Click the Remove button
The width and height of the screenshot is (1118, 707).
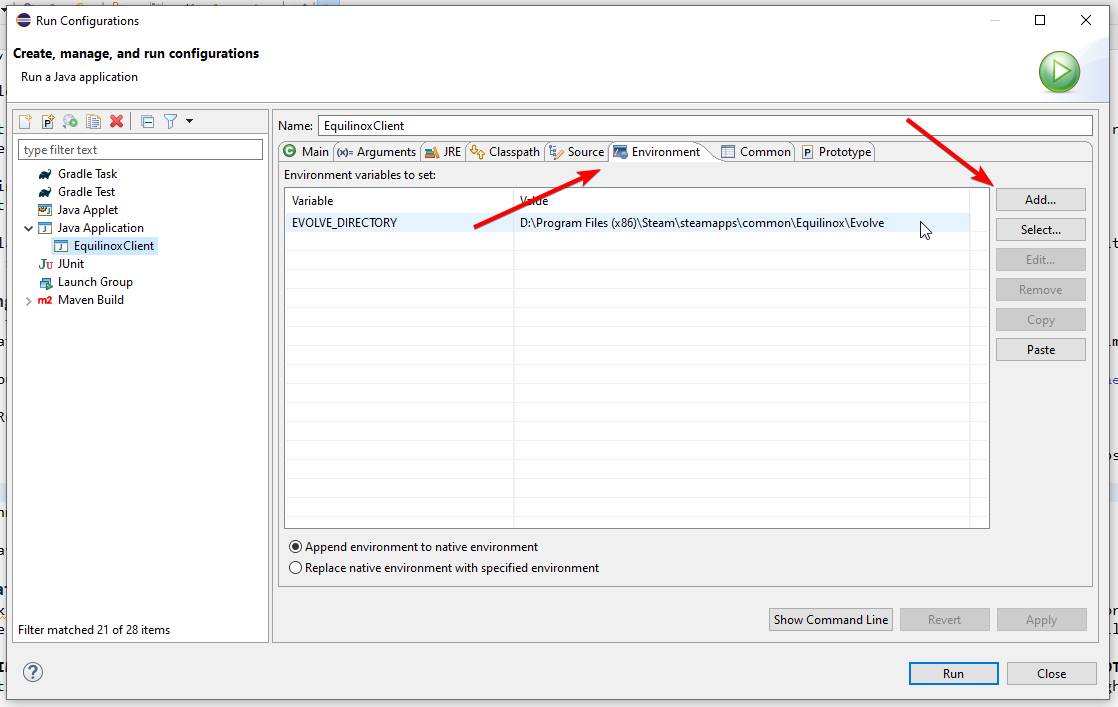pos(1040,290)
